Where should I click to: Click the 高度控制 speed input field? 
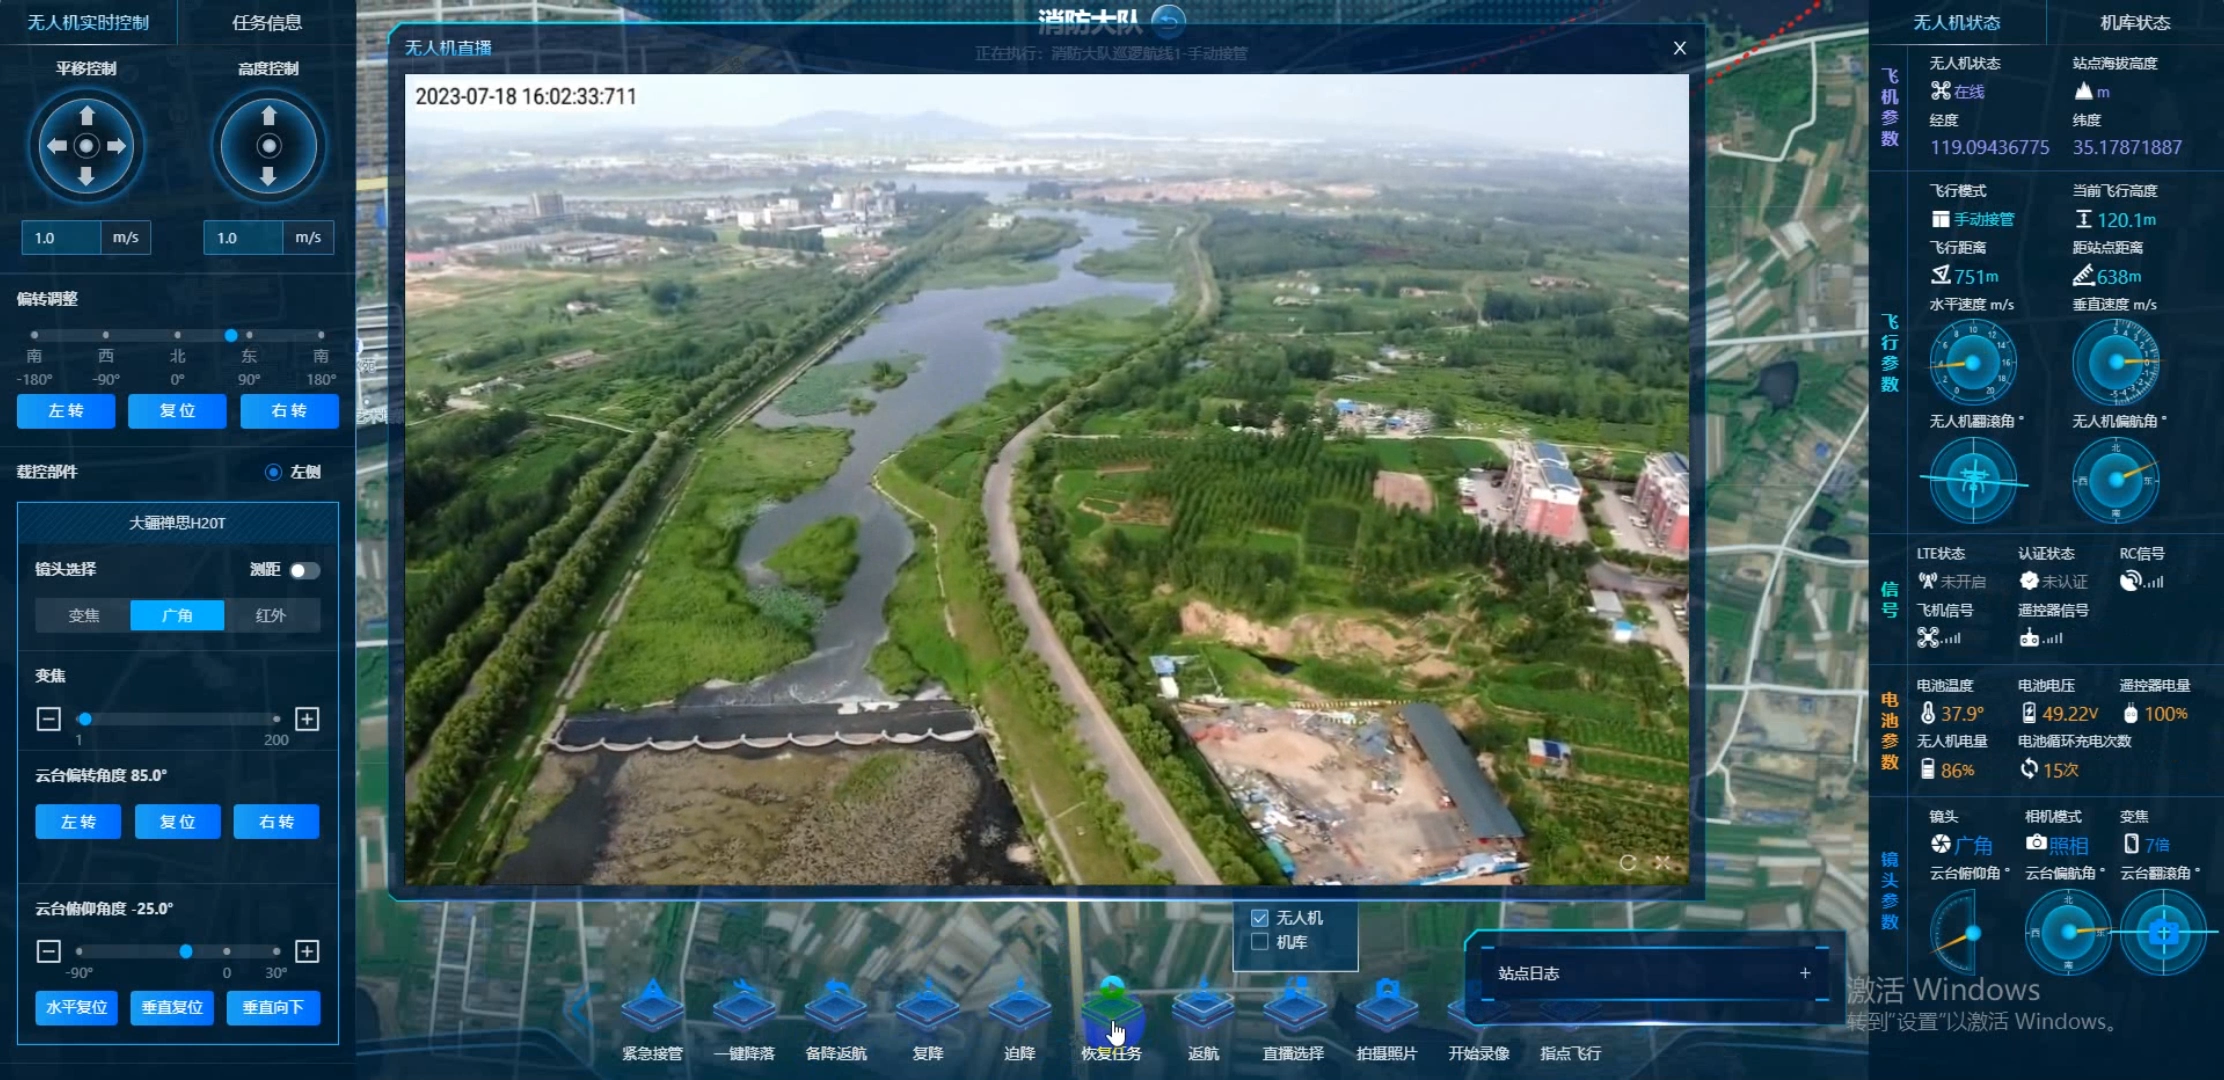coord(243,238)
